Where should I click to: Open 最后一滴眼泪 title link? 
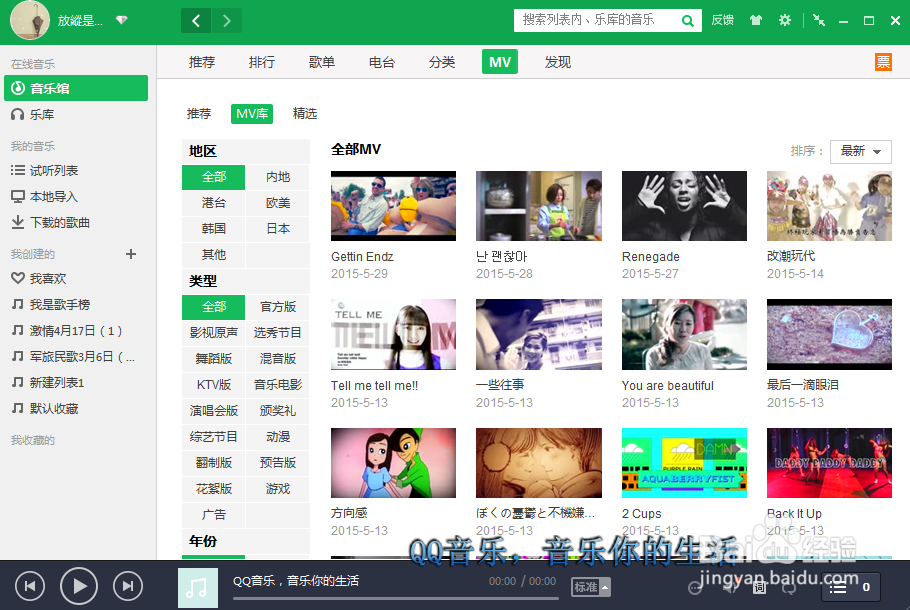[803, 385]
